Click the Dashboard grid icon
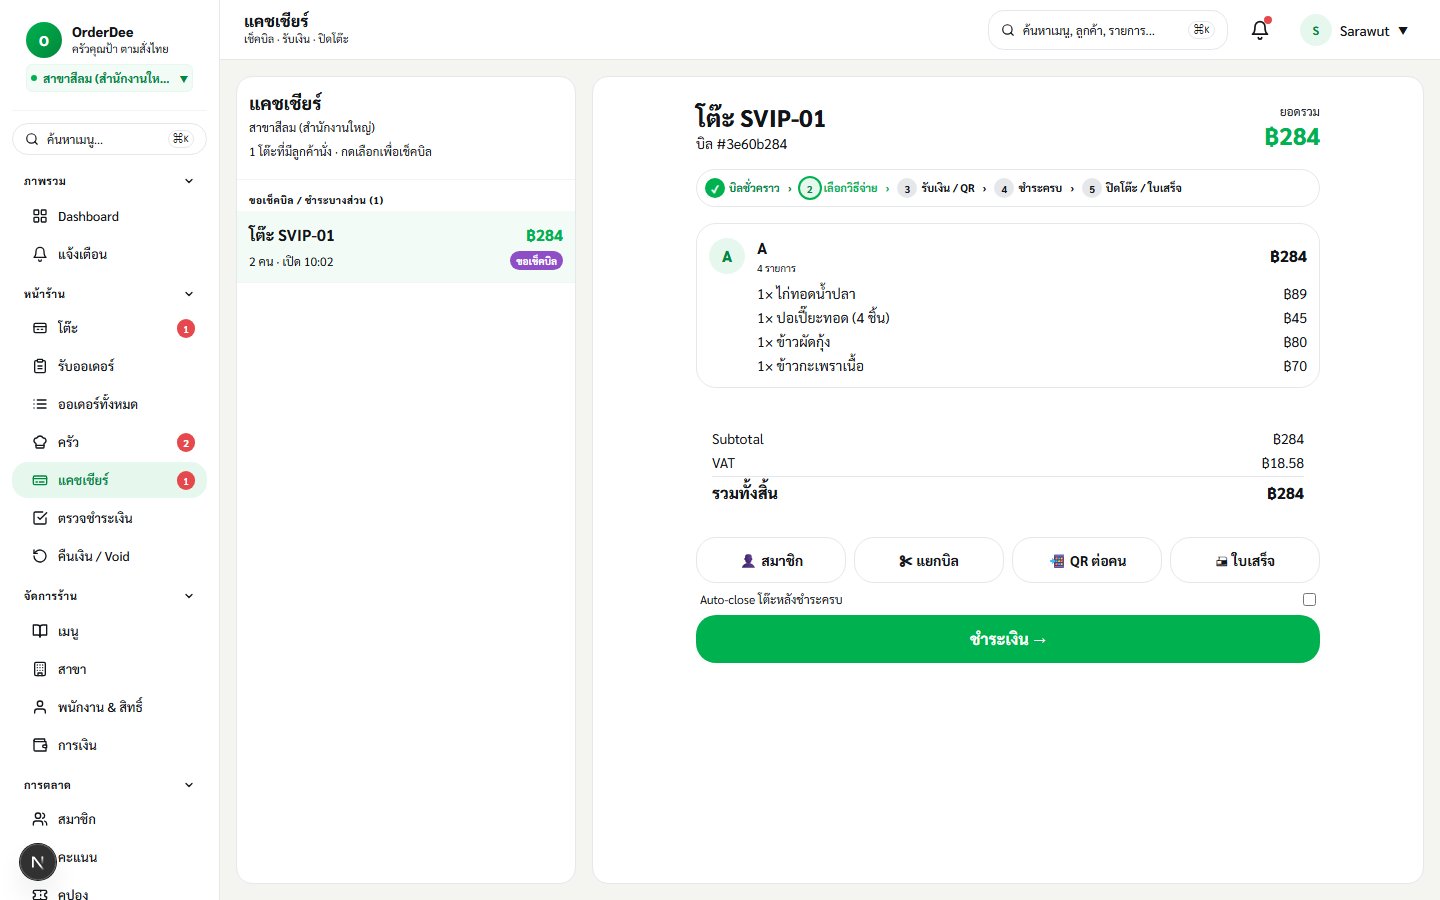The width and height of the screenshot is (1440, 900). click(x=40, y=216)
